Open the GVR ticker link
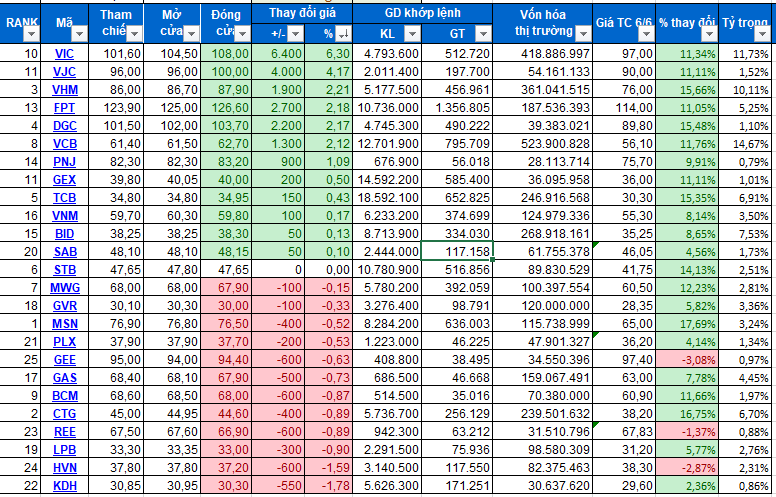The width and height of the screenshot is (776, 497). pos(65,306)
